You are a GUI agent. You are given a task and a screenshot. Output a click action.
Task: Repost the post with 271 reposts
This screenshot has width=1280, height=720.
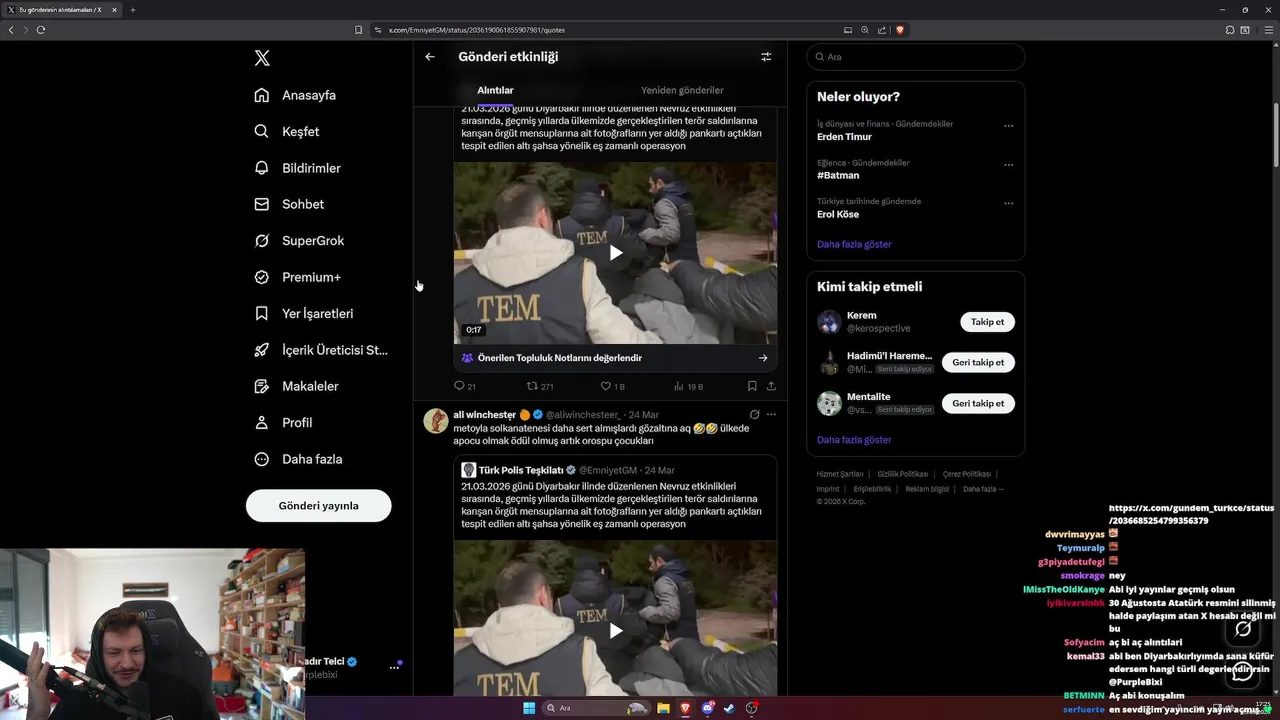540,386
